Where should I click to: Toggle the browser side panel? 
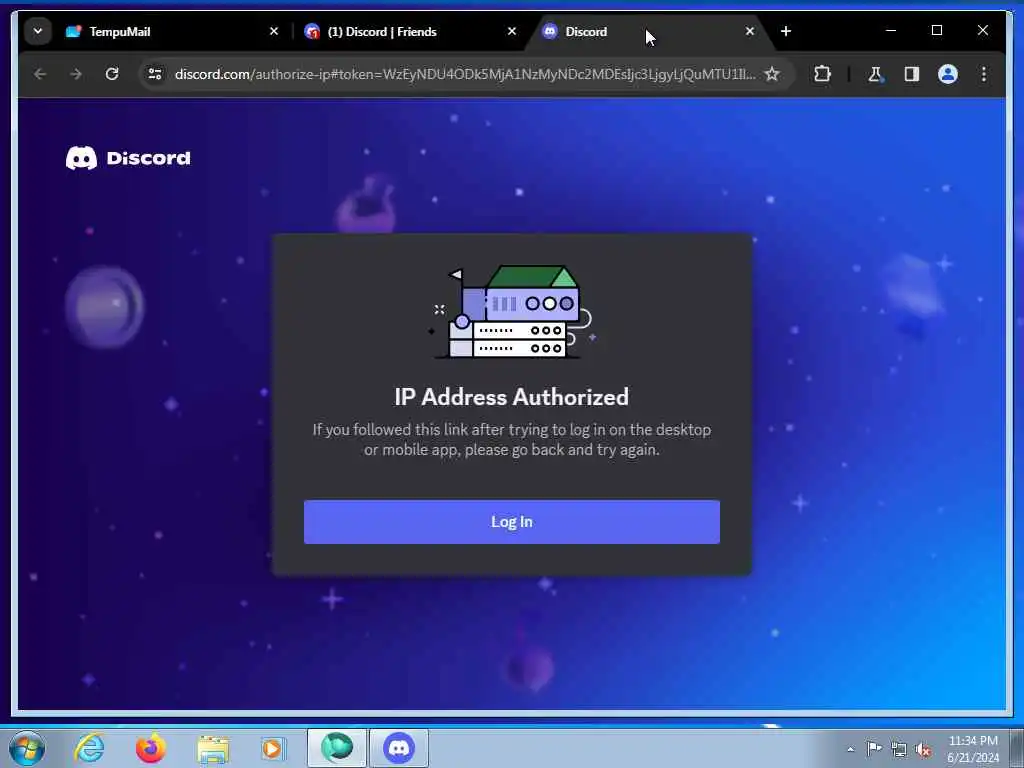click(912, 74)
